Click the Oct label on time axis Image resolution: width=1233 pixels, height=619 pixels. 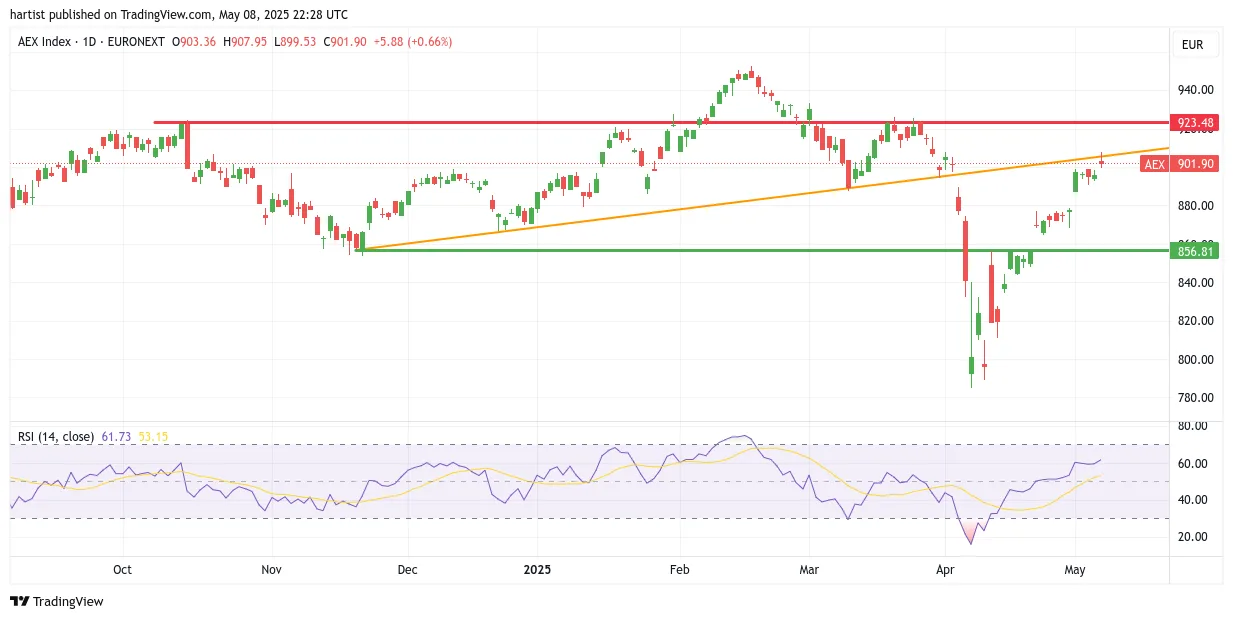click(x=122, y=570)
